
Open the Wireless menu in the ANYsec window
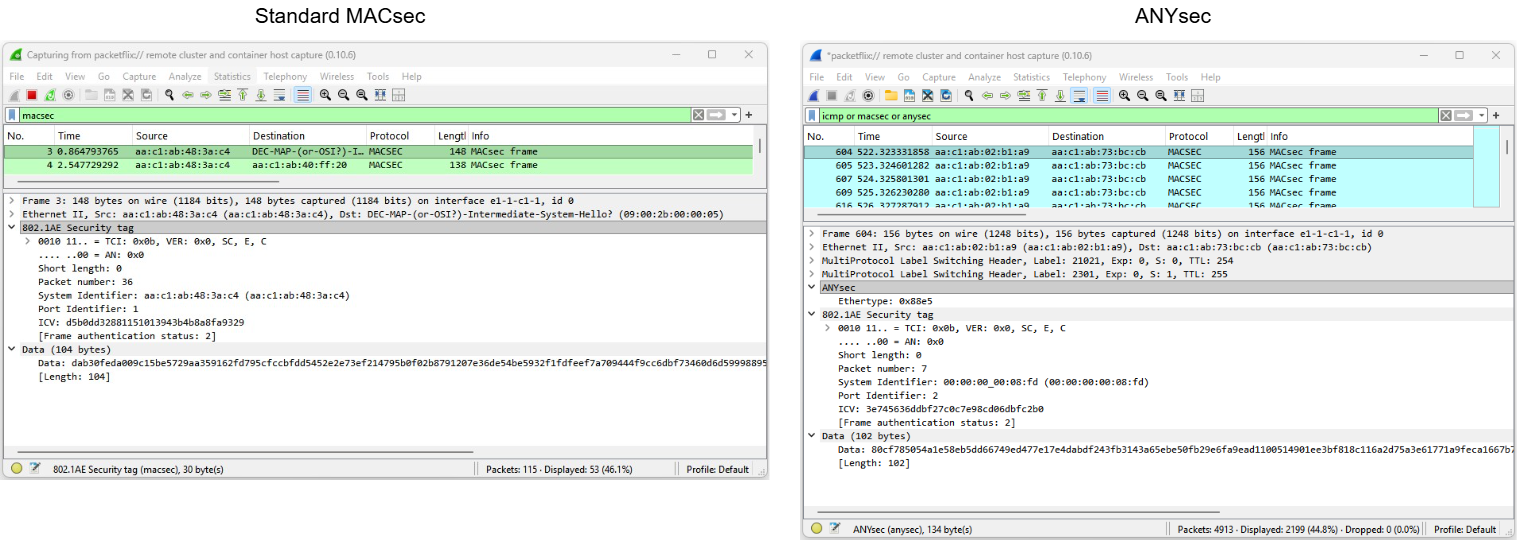[x=1136, y=77]
